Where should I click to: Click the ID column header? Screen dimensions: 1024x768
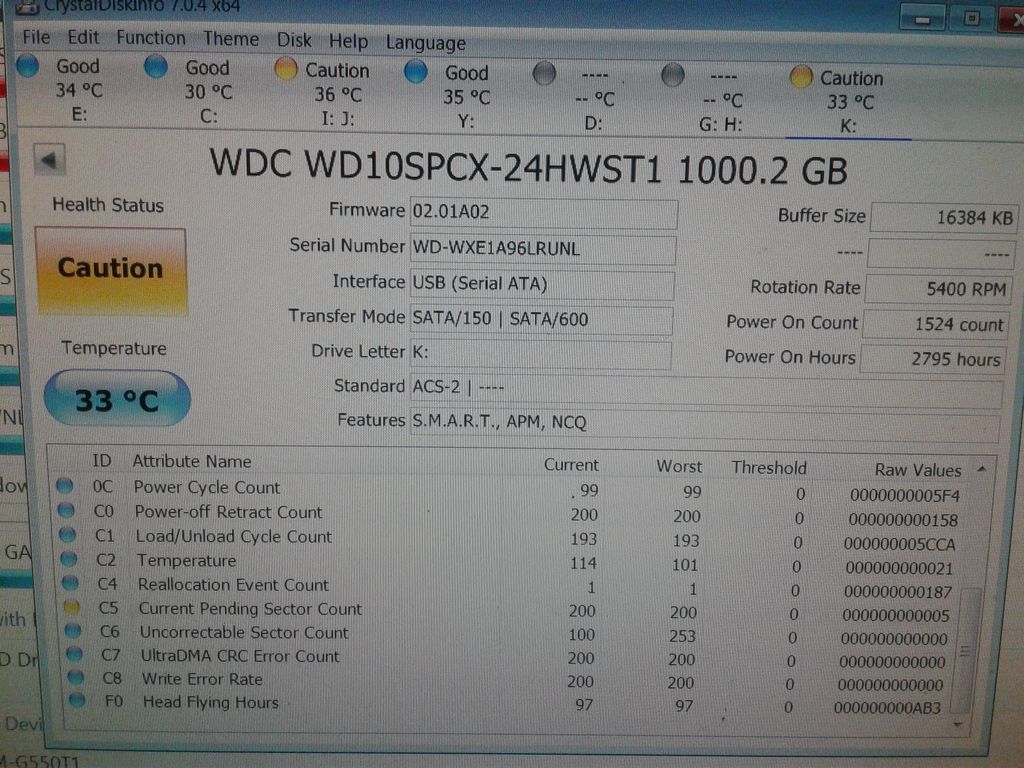[x=101, y=461]
